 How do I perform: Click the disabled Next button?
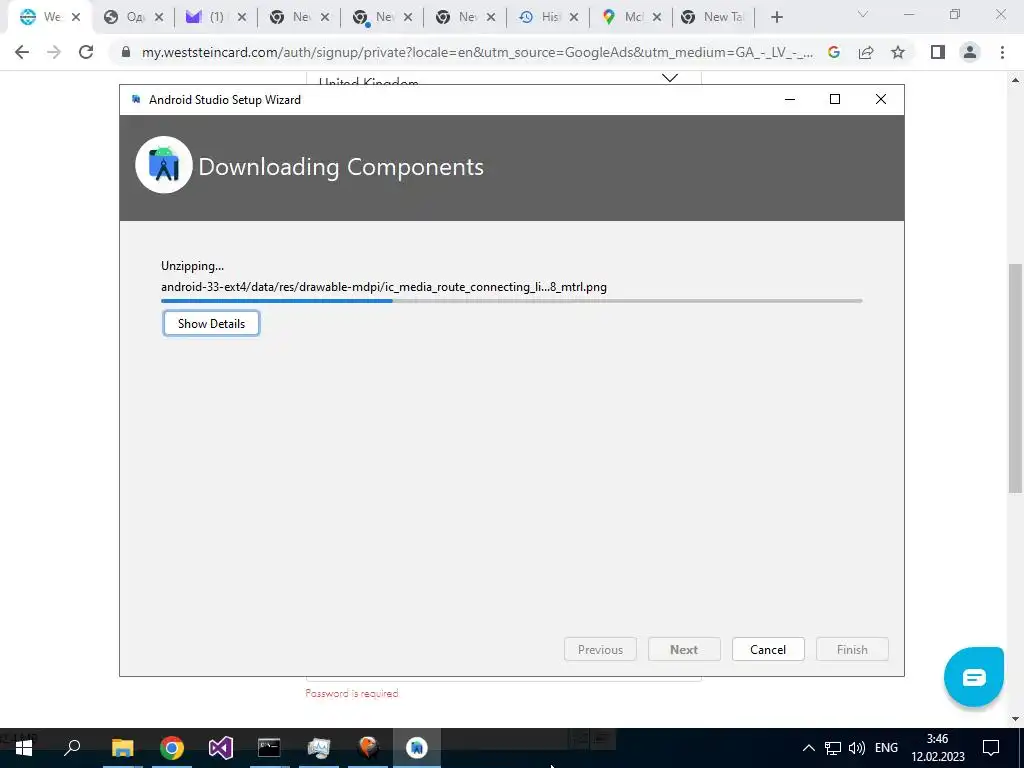point(684,649)
